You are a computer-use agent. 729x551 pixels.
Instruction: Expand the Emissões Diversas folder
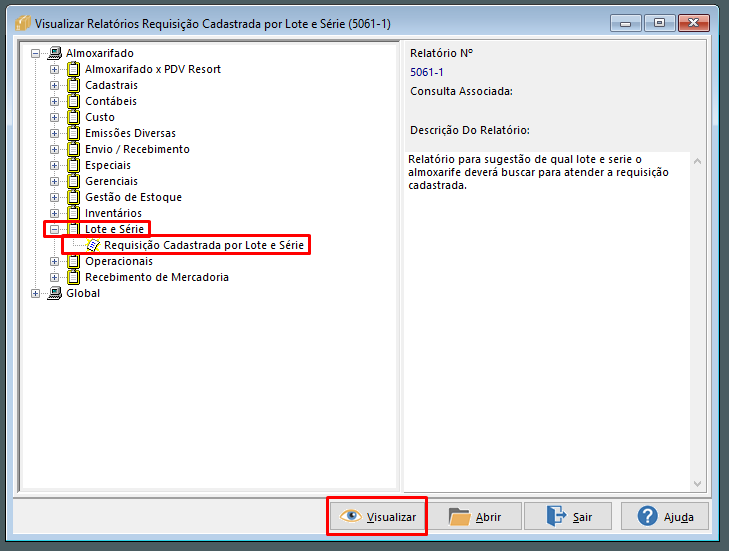(x=54, y=133)
